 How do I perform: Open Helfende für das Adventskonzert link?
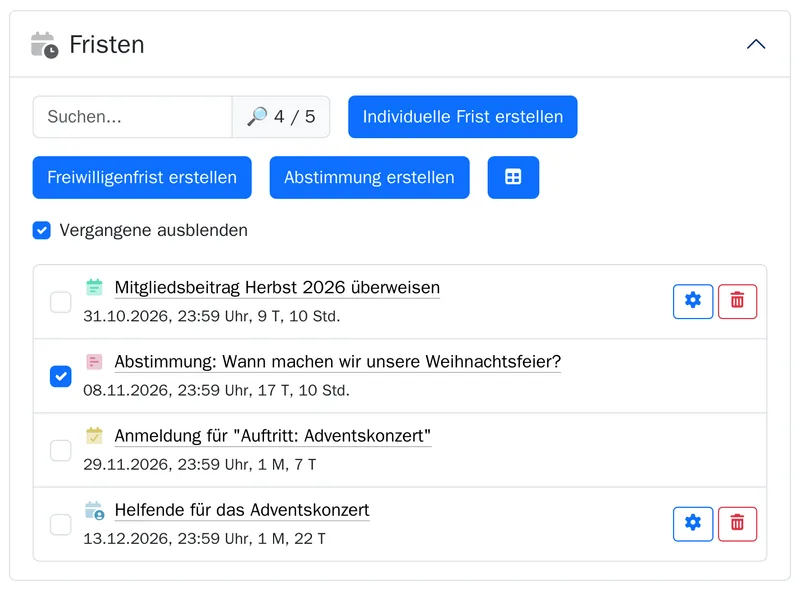pos(242,510)
